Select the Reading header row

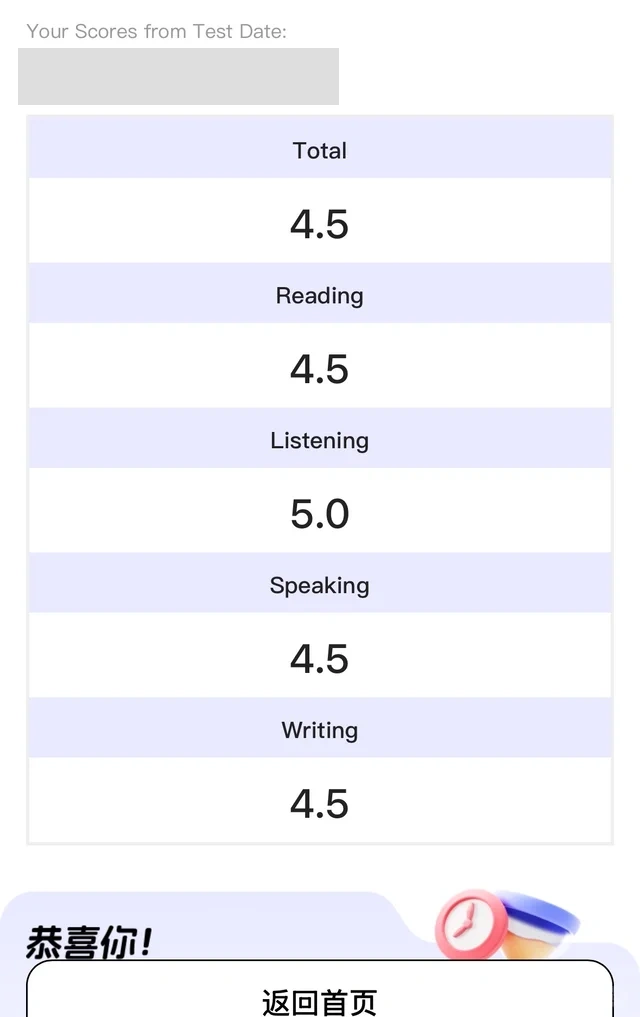pyautogui.click(x=320, y=293)
